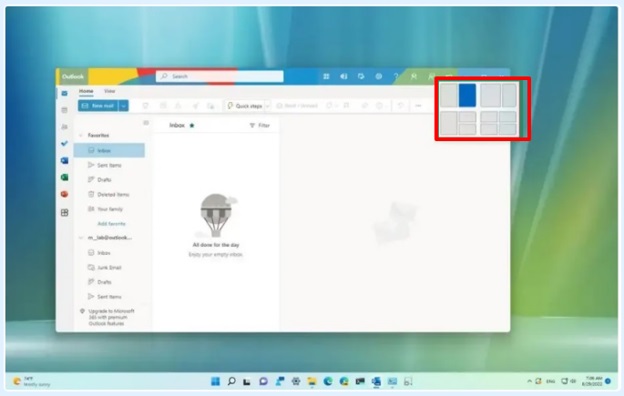Screen dimensions: 624x396
Task: Click the chat feedback icon in the header
Action: (x=361, y=76)
